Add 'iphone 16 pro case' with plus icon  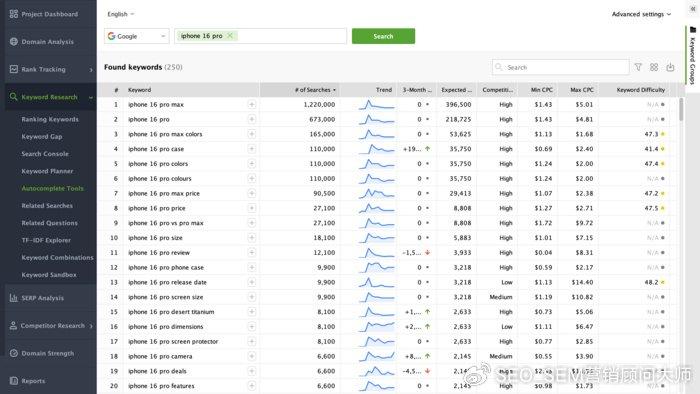pos(252,149)
